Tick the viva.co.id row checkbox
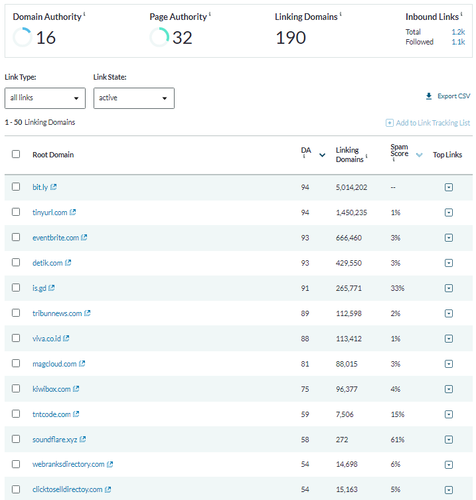The width and height of the screenshot is (476, 500). coord(16,338)
